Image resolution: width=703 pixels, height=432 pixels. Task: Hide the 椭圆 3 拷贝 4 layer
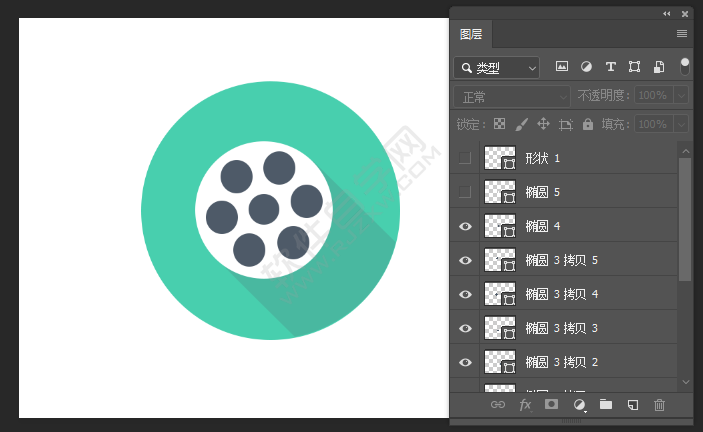pyautogui.click(x=465, y=294)
